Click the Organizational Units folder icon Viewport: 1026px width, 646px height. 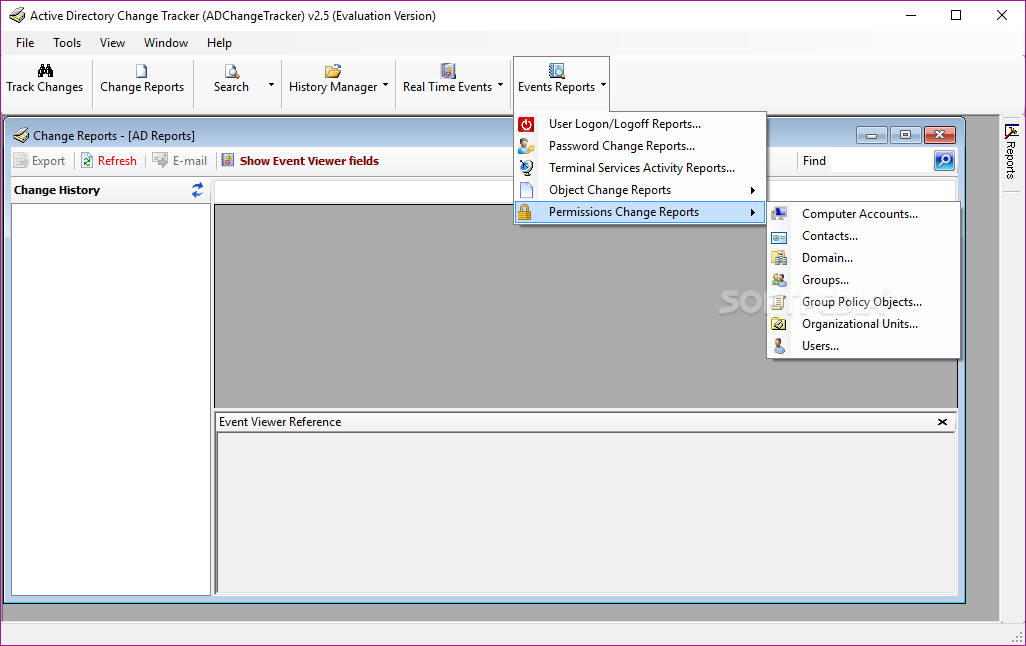click(x=779, y=324)
